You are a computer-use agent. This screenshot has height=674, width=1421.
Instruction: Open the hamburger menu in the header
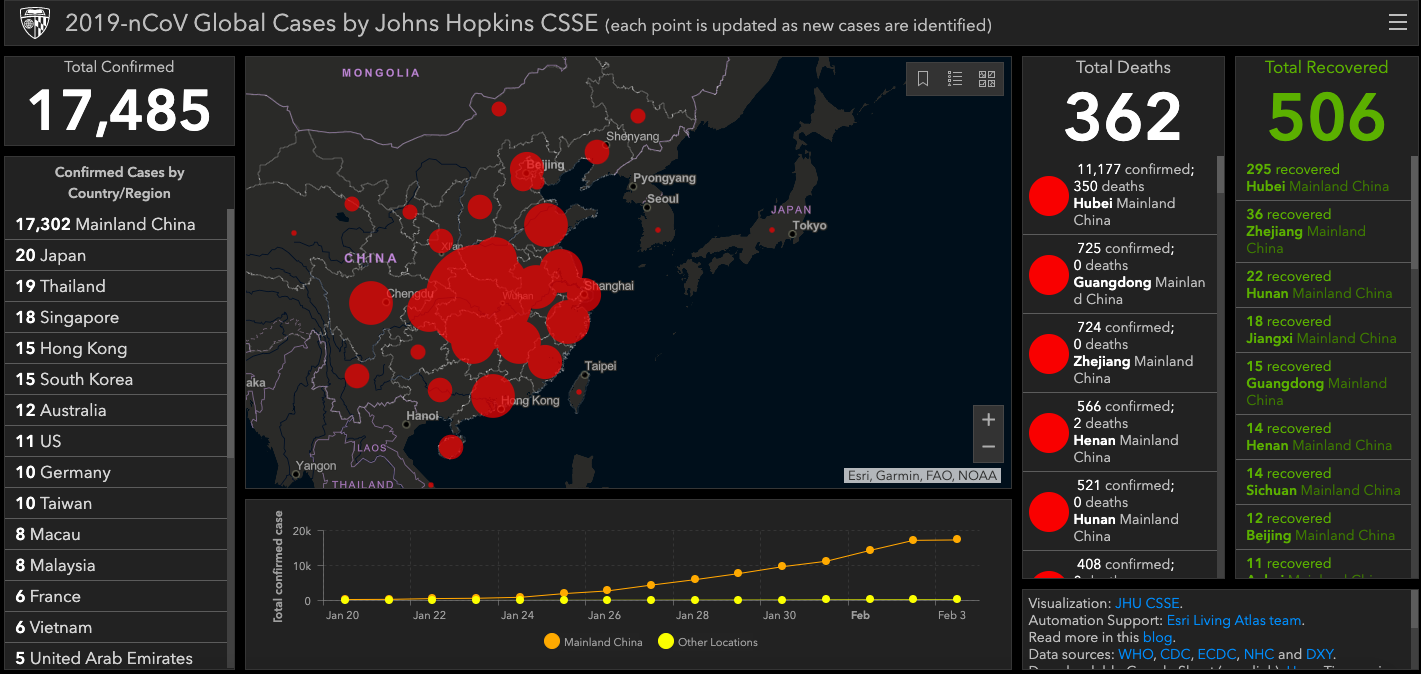click(x=1397, y=23)
